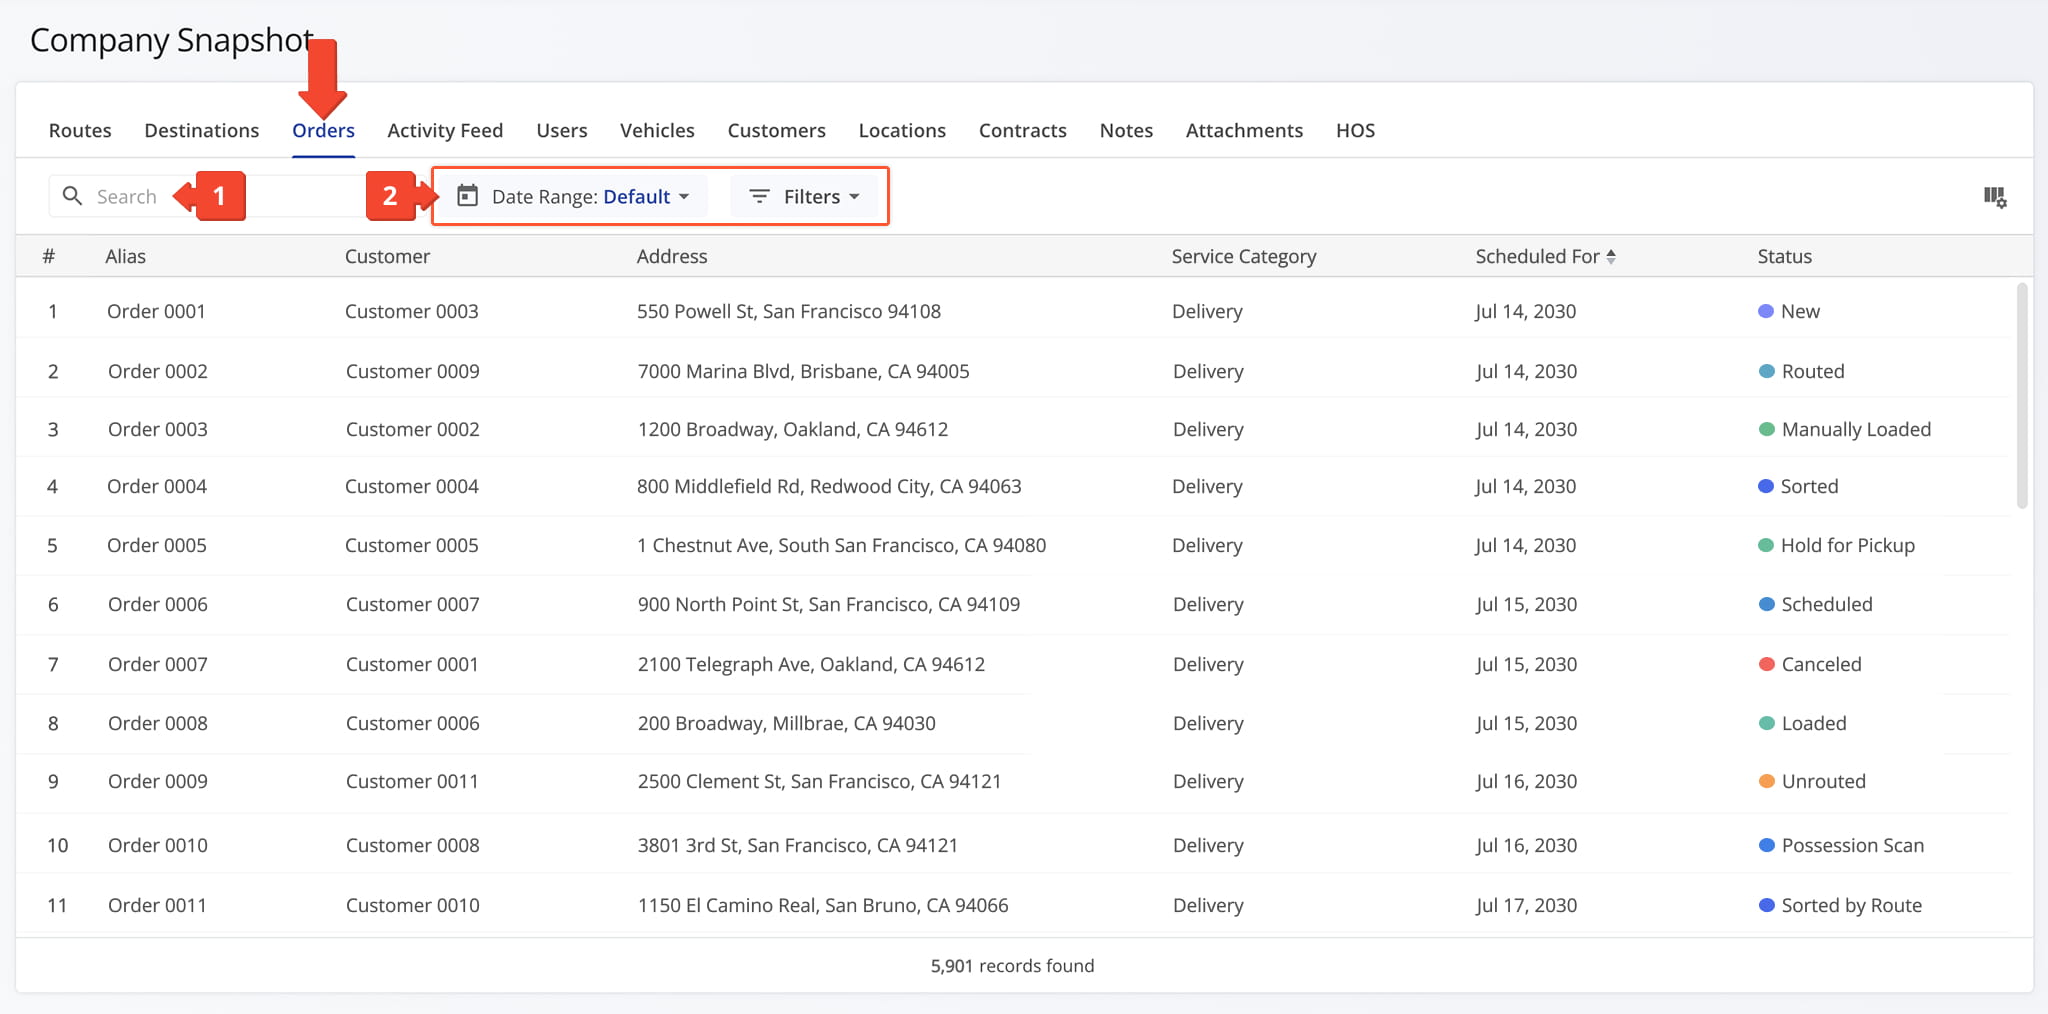Image resolution: width=2048 pixels, height=1014 pixels.
Task: Click the 5,901 records found text
Action: pyautogui.click(x=1012, y=965)
